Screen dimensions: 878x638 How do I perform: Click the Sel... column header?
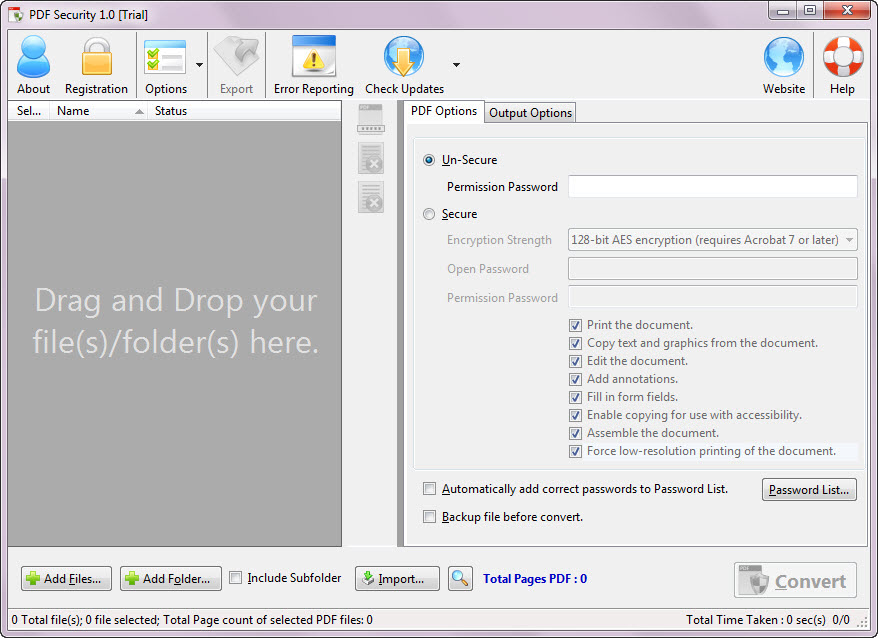click(x=29, y=111)
